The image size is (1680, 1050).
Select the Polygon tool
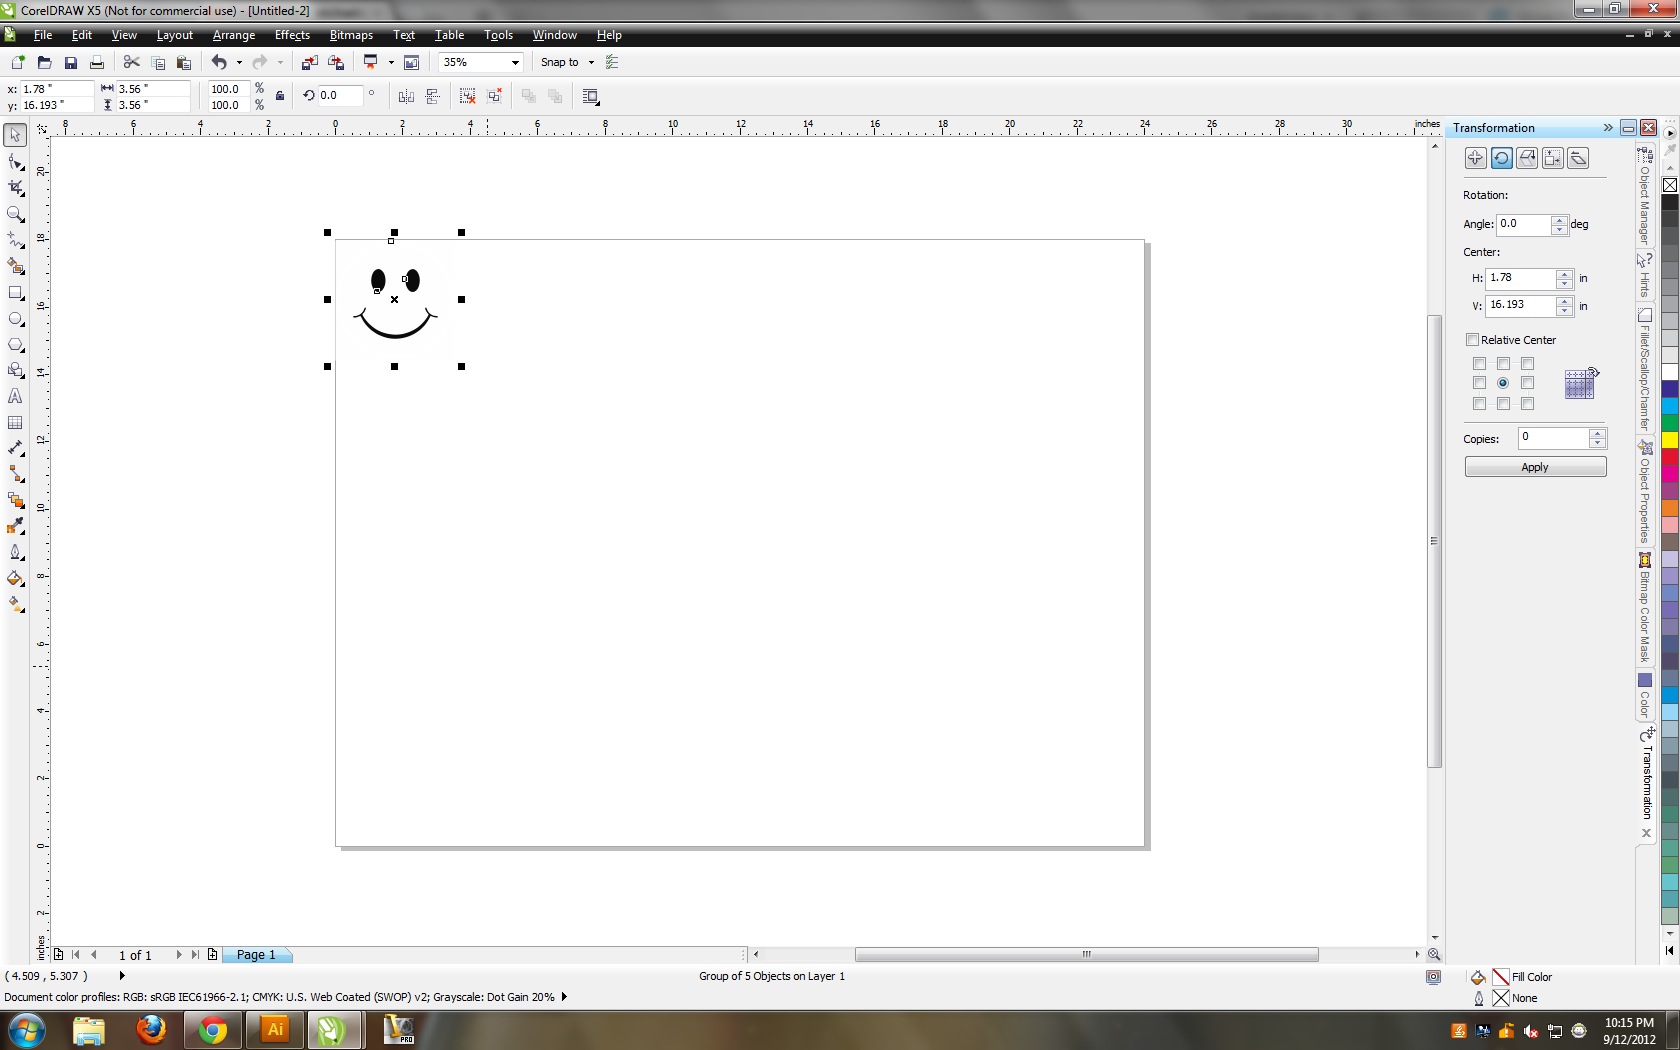click(x=15, y=345)
